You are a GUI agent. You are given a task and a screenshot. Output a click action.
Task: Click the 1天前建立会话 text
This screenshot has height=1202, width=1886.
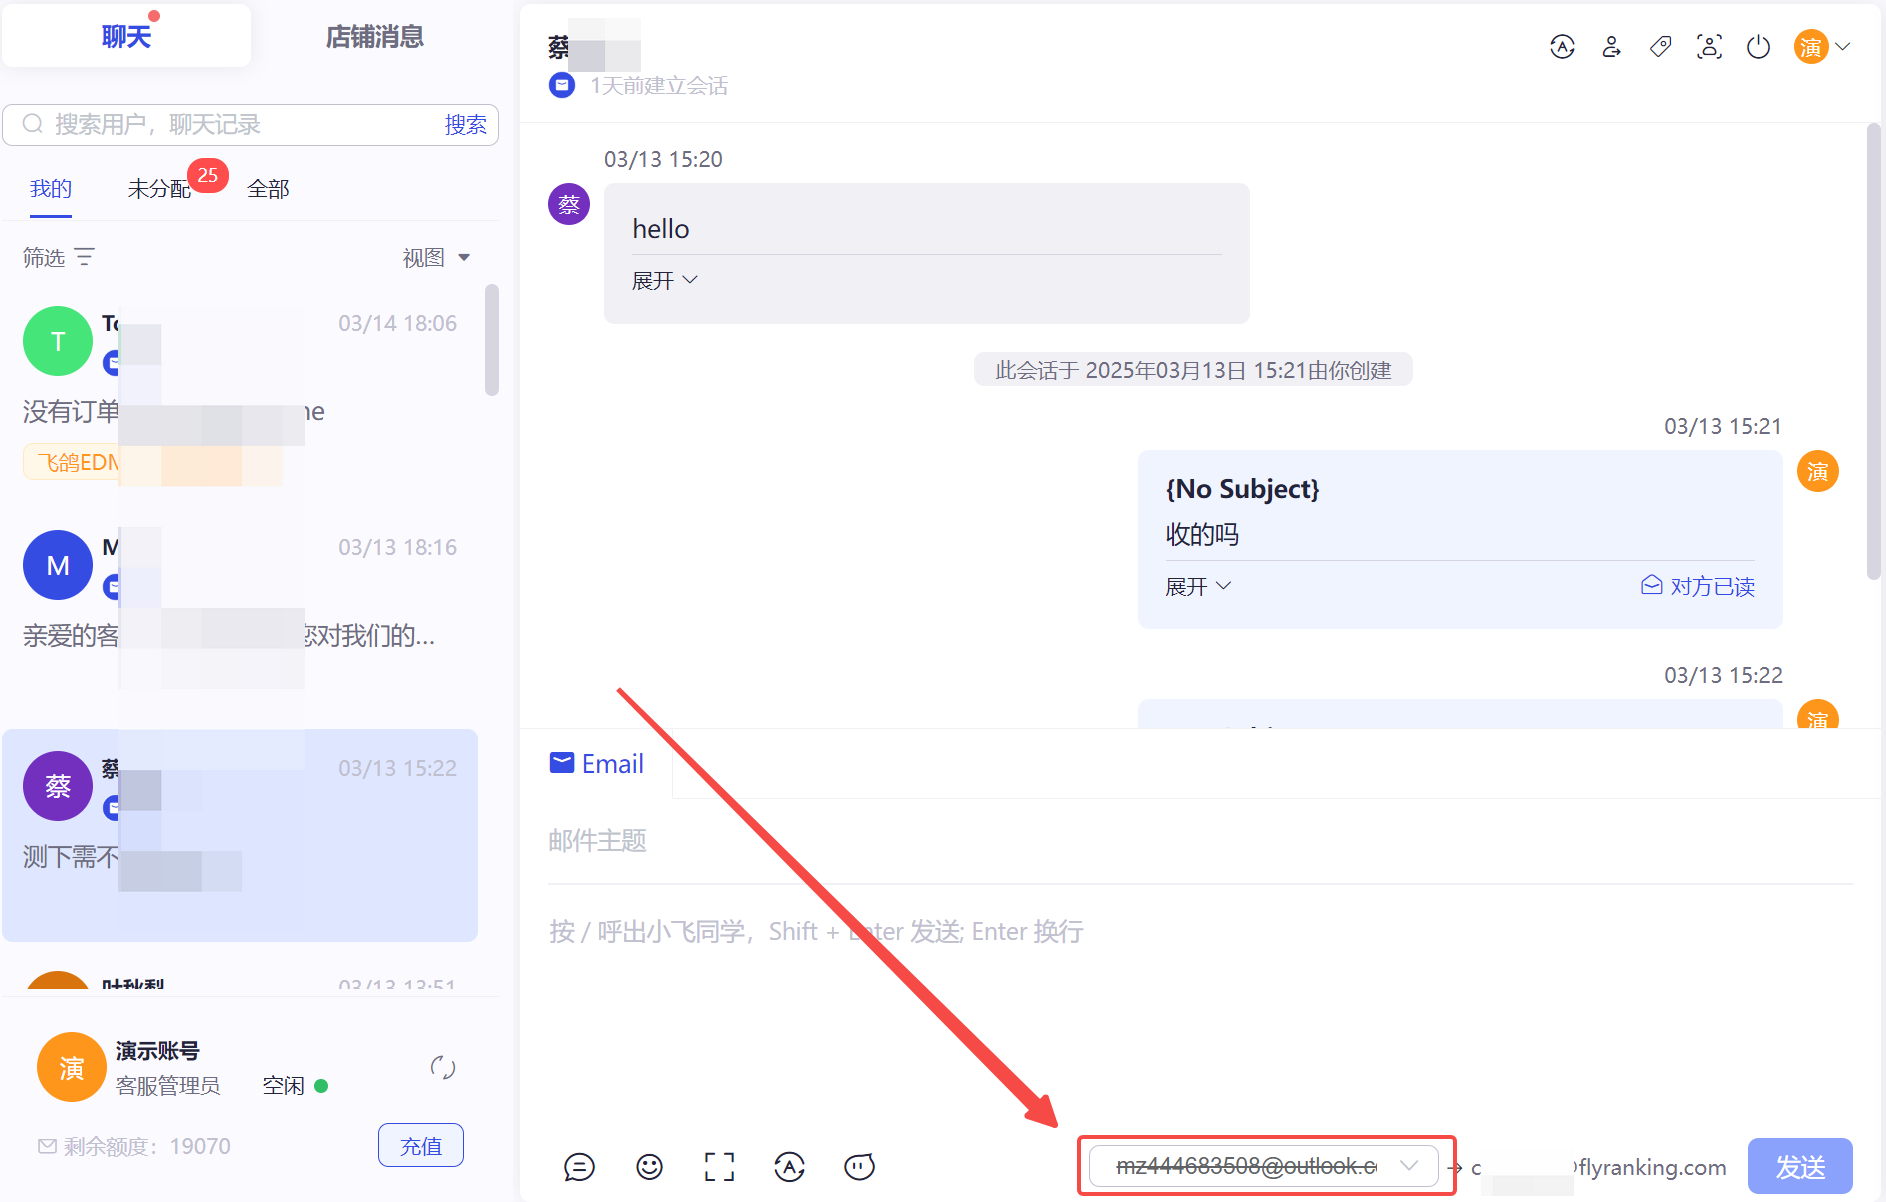pos(658,85)
